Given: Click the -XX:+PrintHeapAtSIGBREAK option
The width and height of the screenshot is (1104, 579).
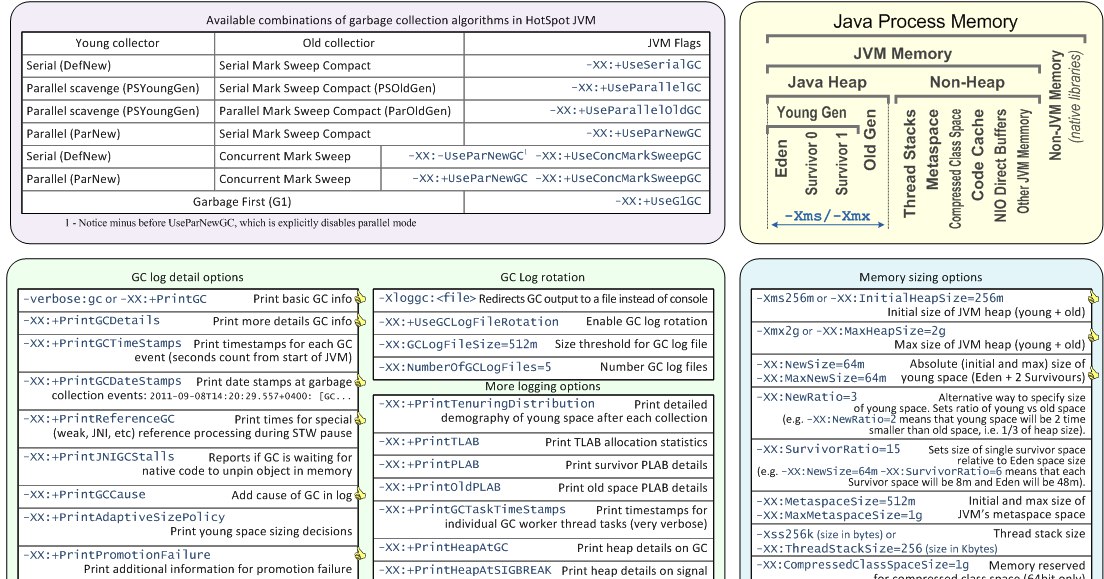Looking at the screenshot, I should (x=465, y=570).
